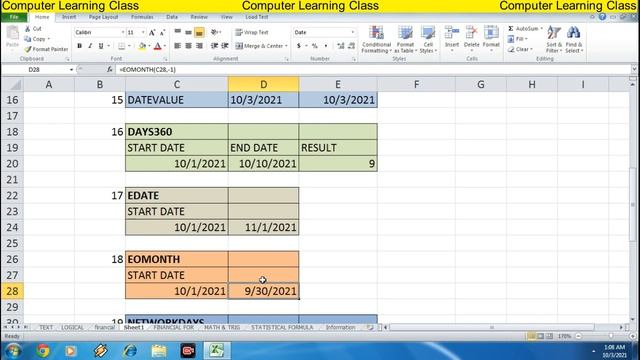The width and height of the screenshot is (640, 360).
Task: Open Internet Explorer from the taskbar
Action: (130, 351)
